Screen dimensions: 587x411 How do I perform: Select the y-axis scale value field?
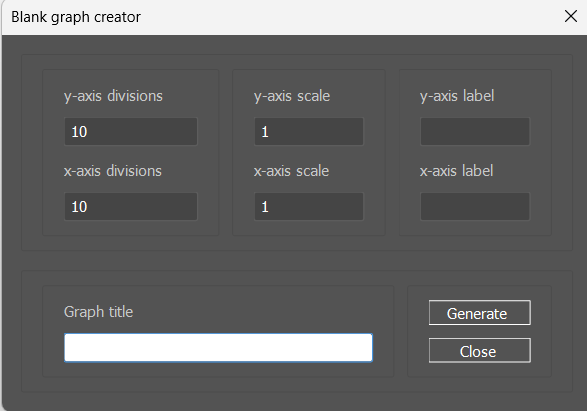click(x=309, y=131)
